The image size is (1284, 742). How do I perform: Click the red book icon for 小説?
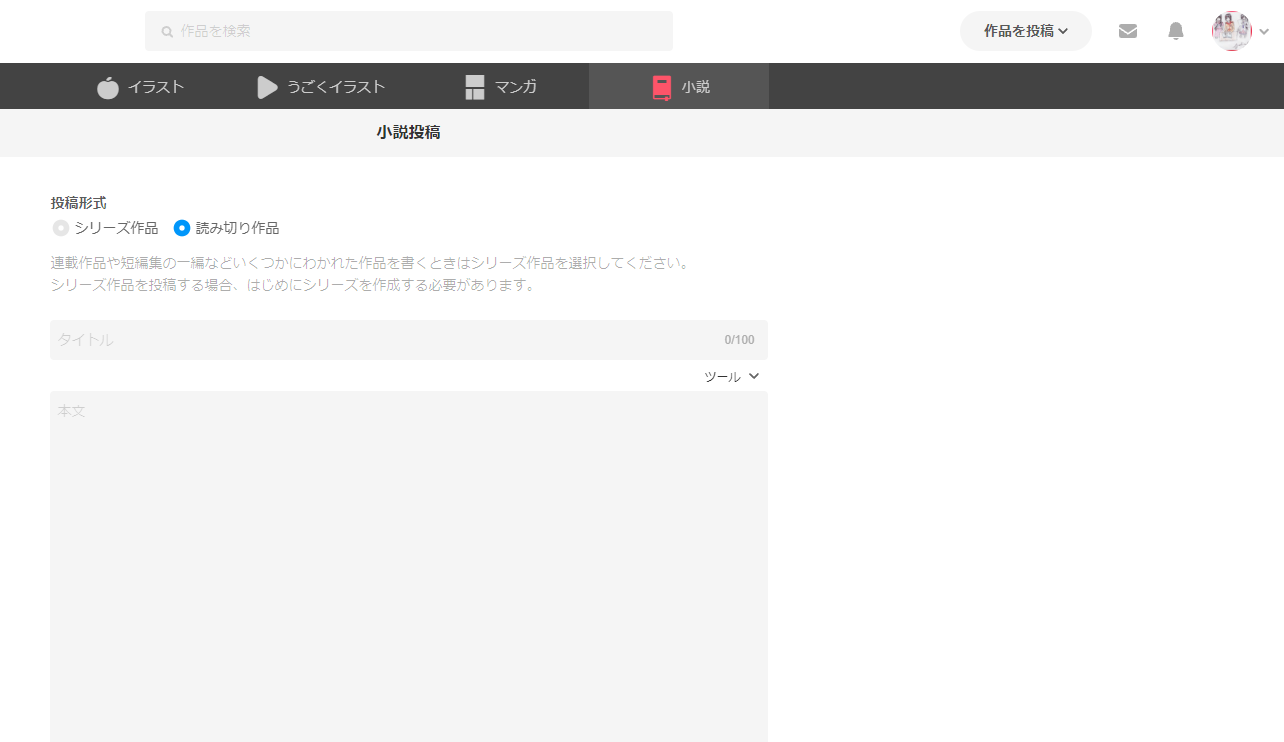click(x=662, y=87)
